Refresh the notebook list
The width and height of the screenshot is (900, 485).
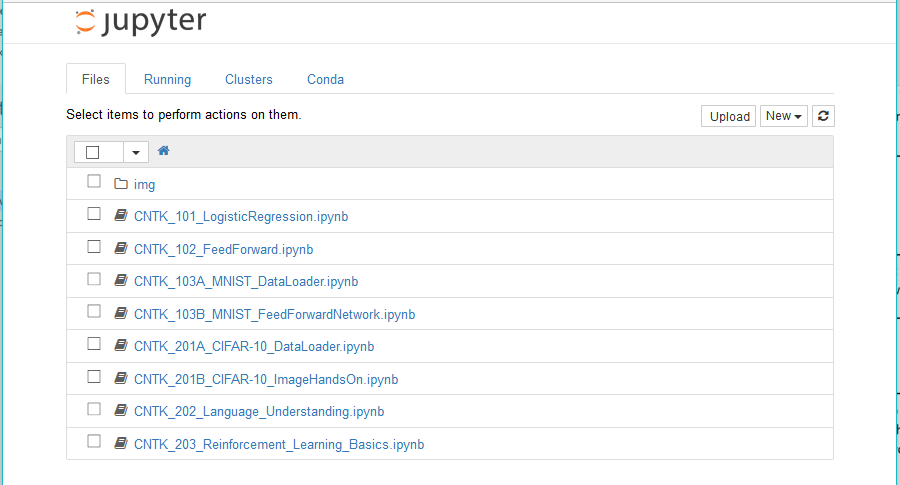coord(823,116)
